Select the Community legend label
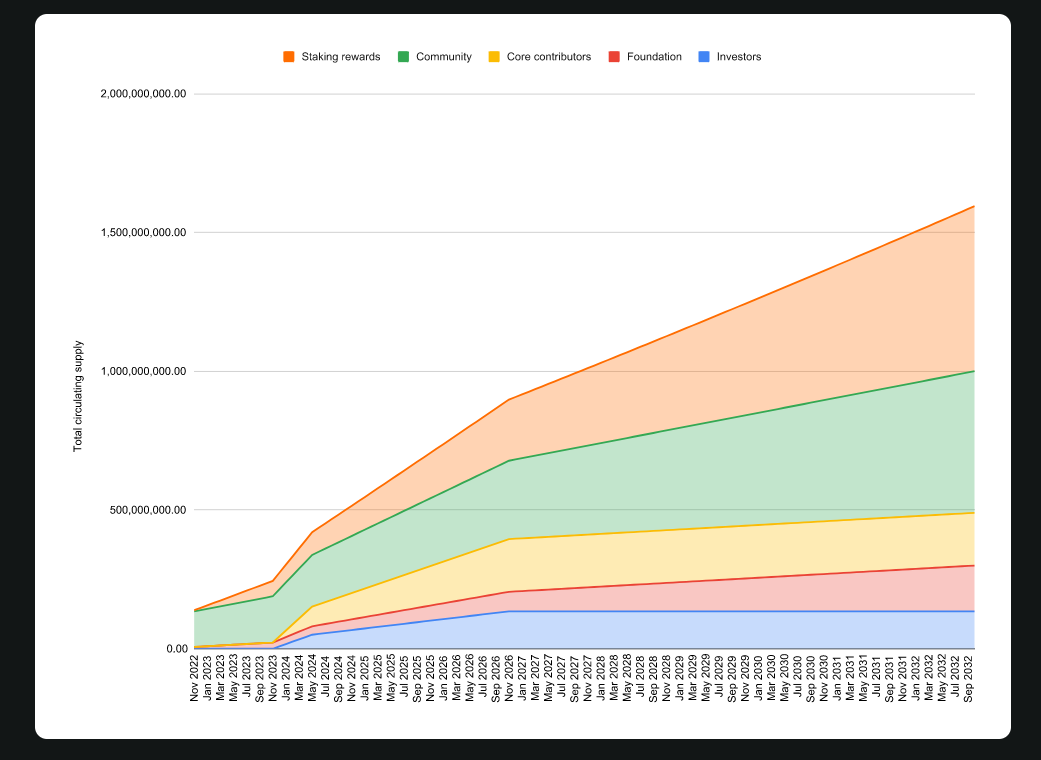 point(443,57)
